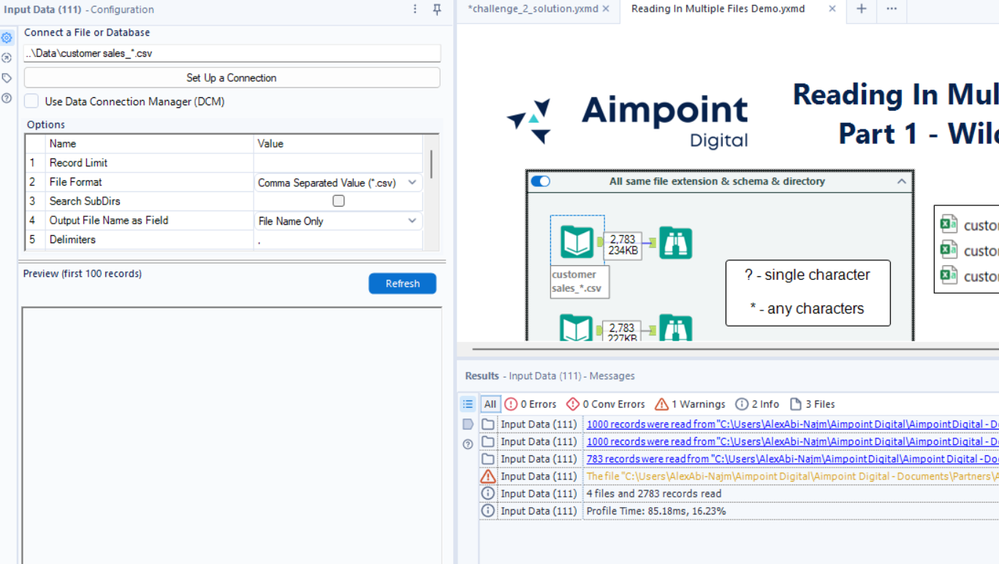Toggle container 'All same file extension' switch
Viewport: 999px width, 564px height.
point(540,182)
